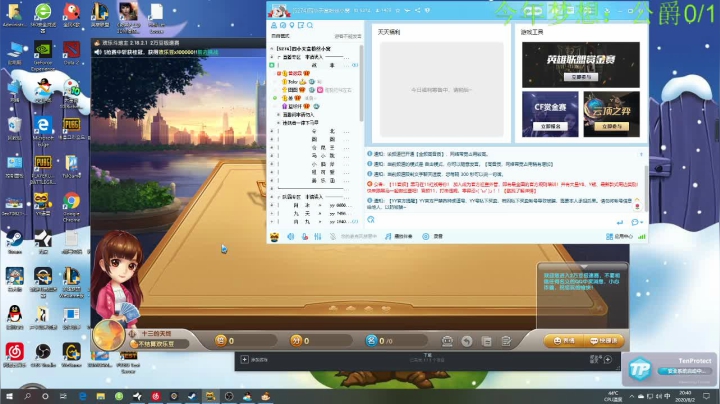Viewport: 720px width, 404px height.
Task: Click the 表情 button in game
Action: (564, 341)
